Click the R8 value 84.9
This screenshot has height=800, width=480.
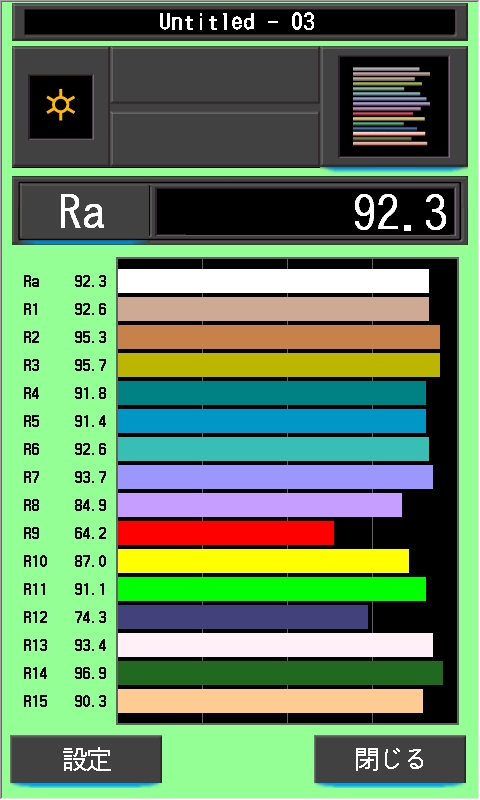(90, 506)
